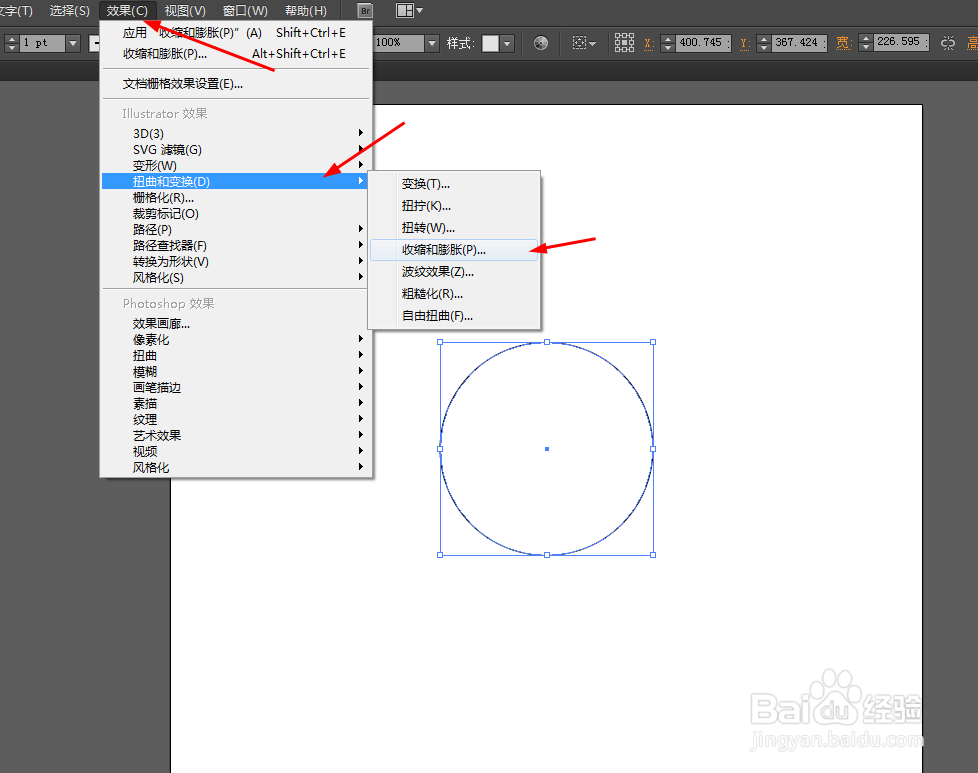Expand the Photoshop 风格化 submenu

click(236, 467)
